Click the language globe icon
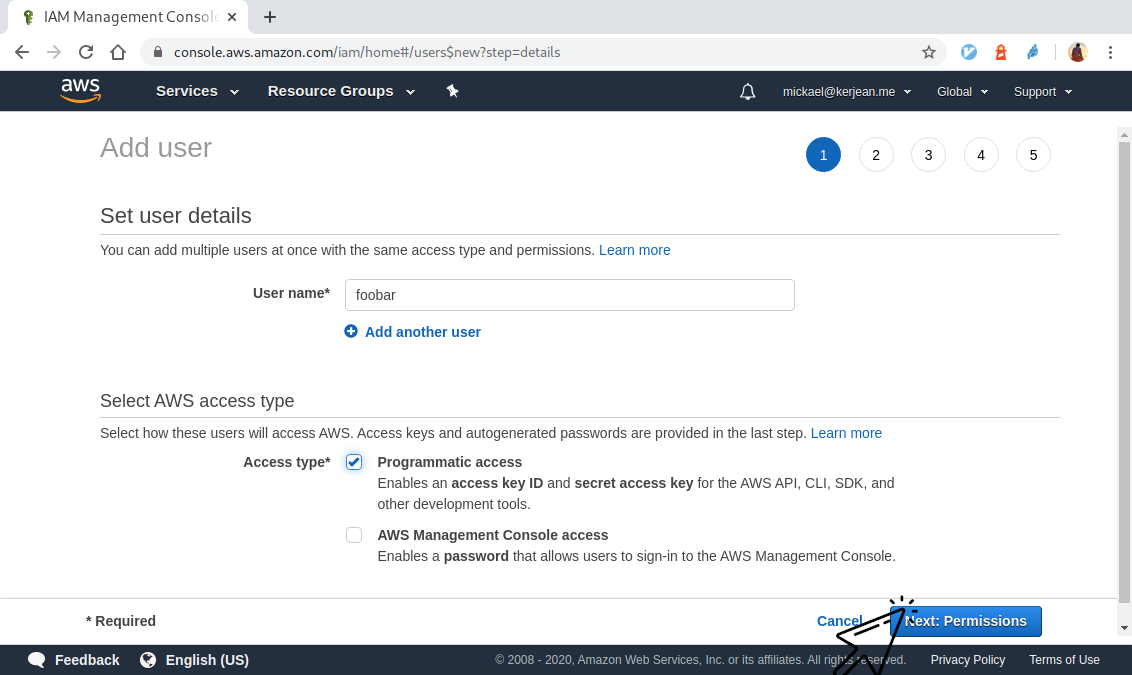This screenshot has width=1132, height=675. (x=148, y=660)
